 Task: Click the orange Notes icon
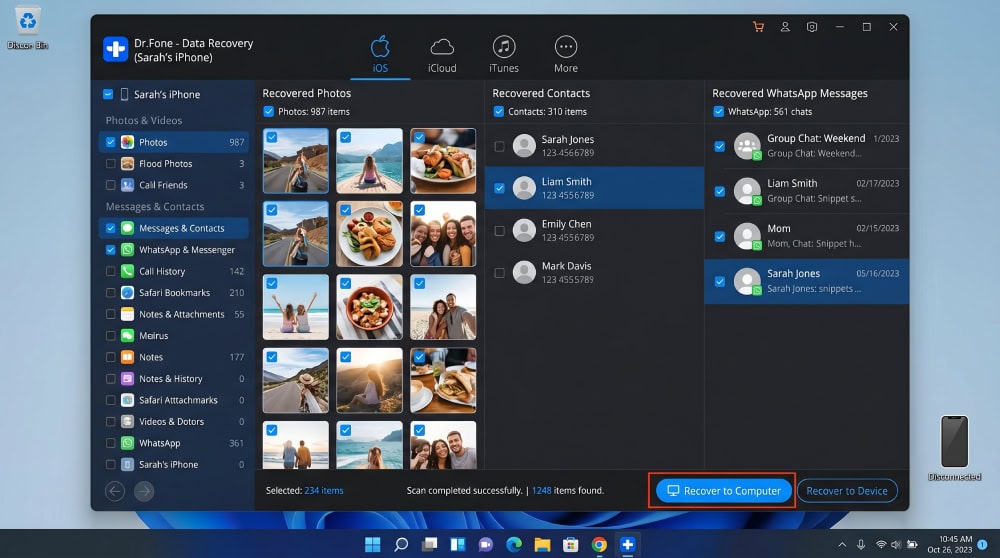(128, 356)
